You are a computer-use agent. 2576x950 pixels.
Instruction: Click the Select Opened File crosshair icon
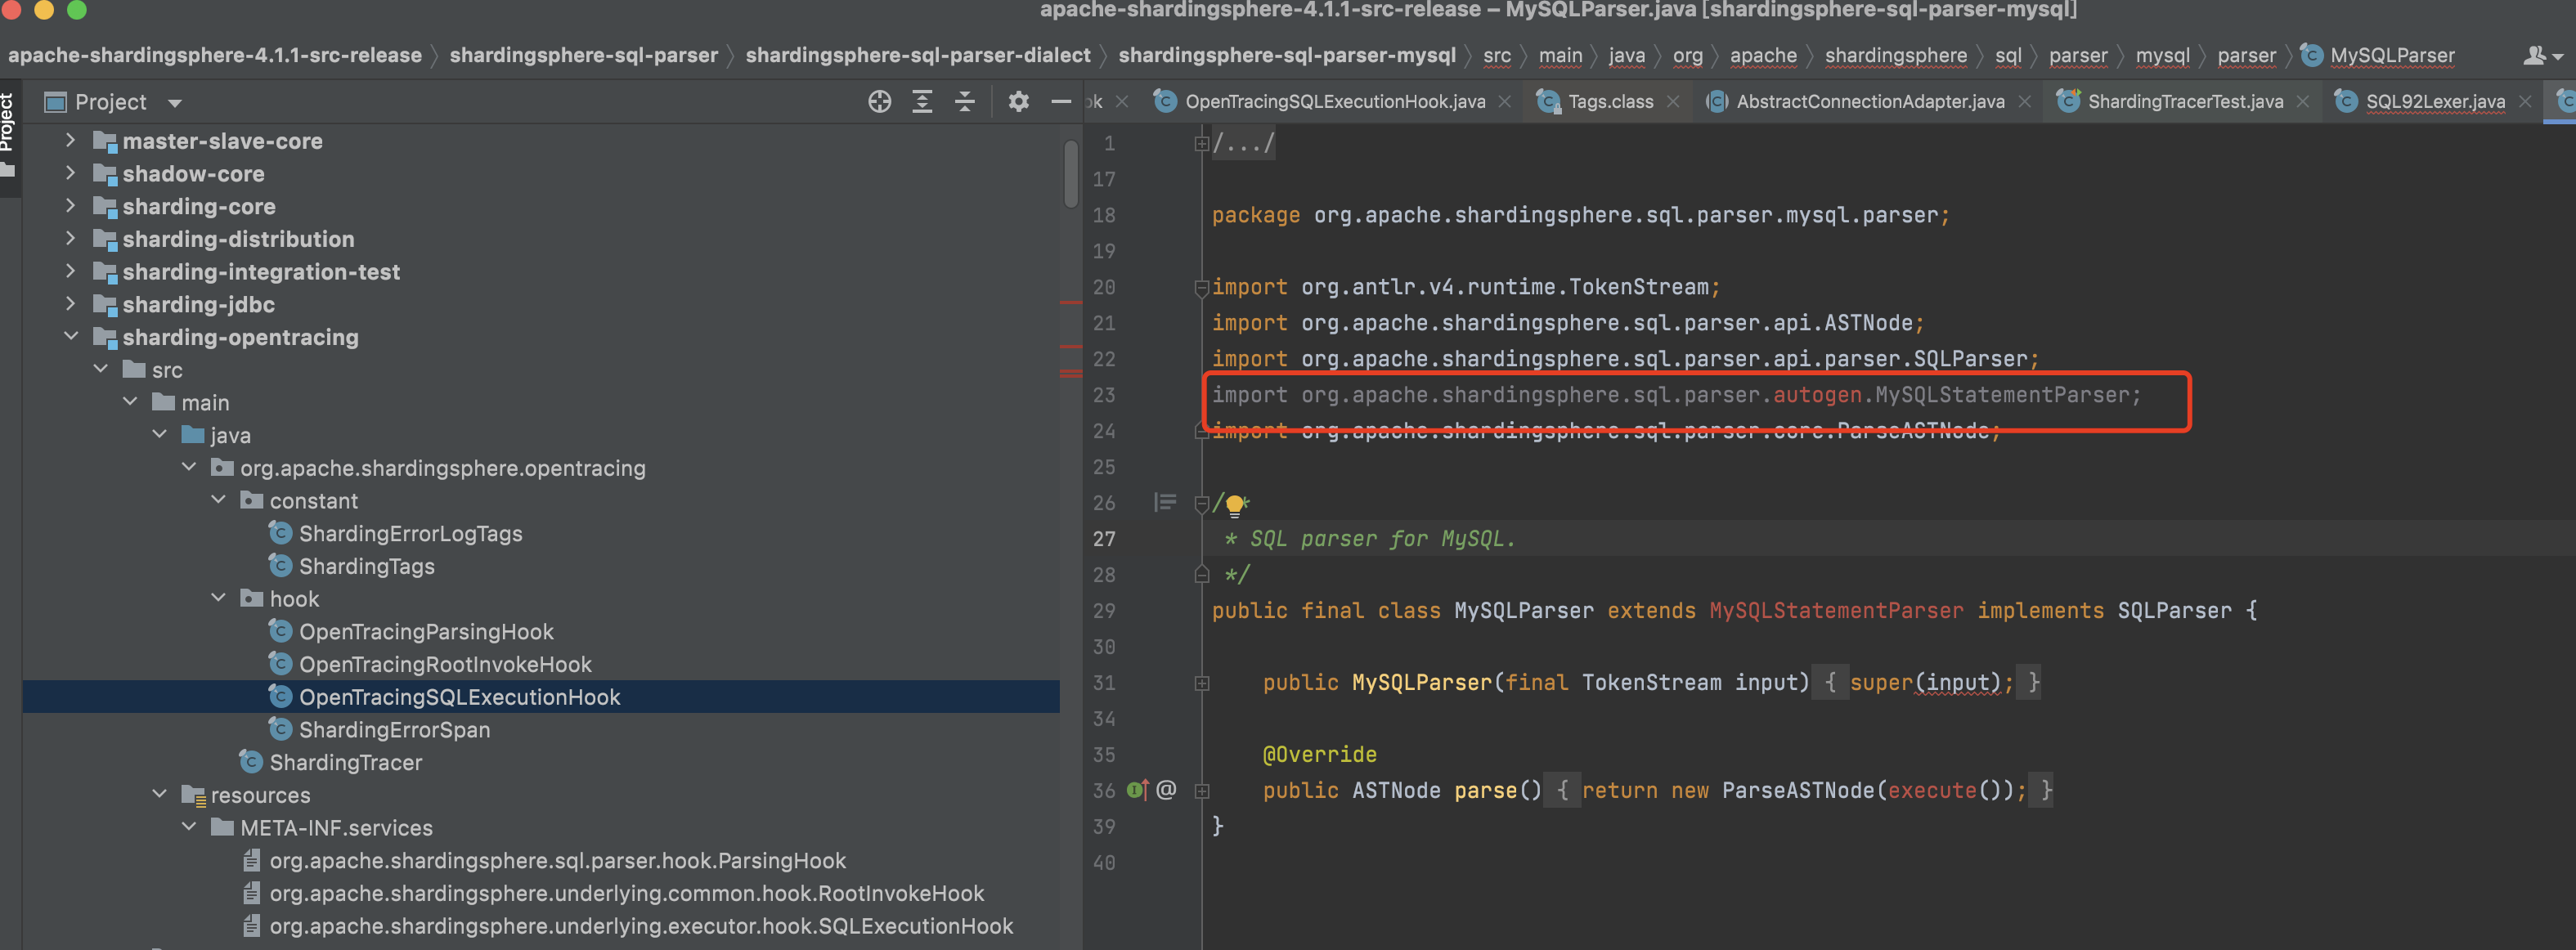click(878, 101)
